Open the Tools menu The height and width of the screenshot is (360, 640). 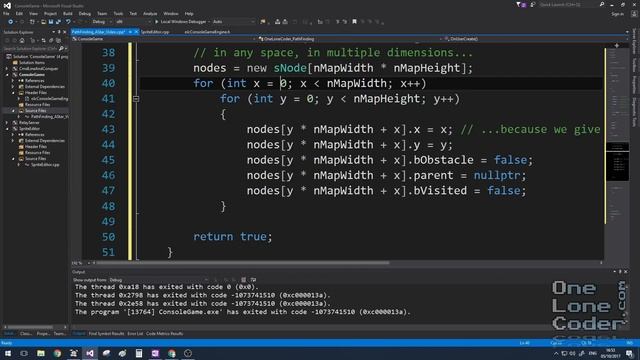click(x=118, y=13)
